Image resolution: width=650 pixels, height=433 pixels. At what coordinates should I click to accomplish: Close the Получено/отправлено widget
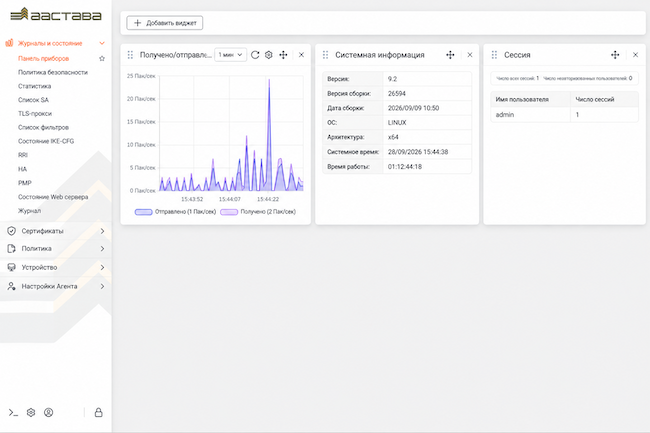click(x=301, y=55)
